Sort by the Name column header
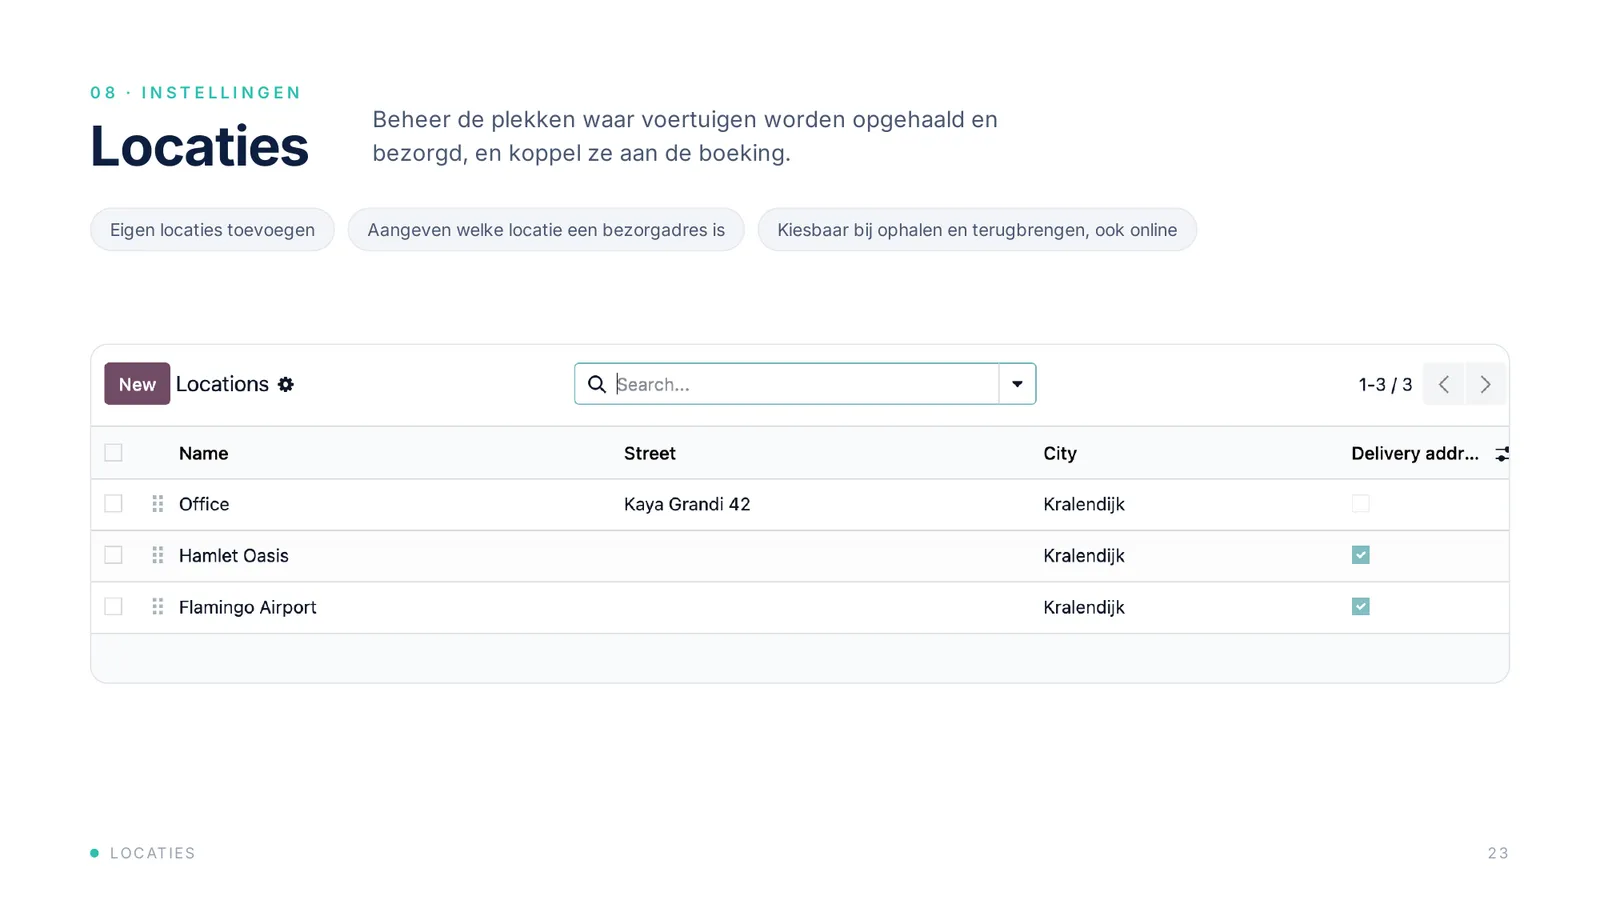This screenshot has height=900, width=1600. pos(203,453)
